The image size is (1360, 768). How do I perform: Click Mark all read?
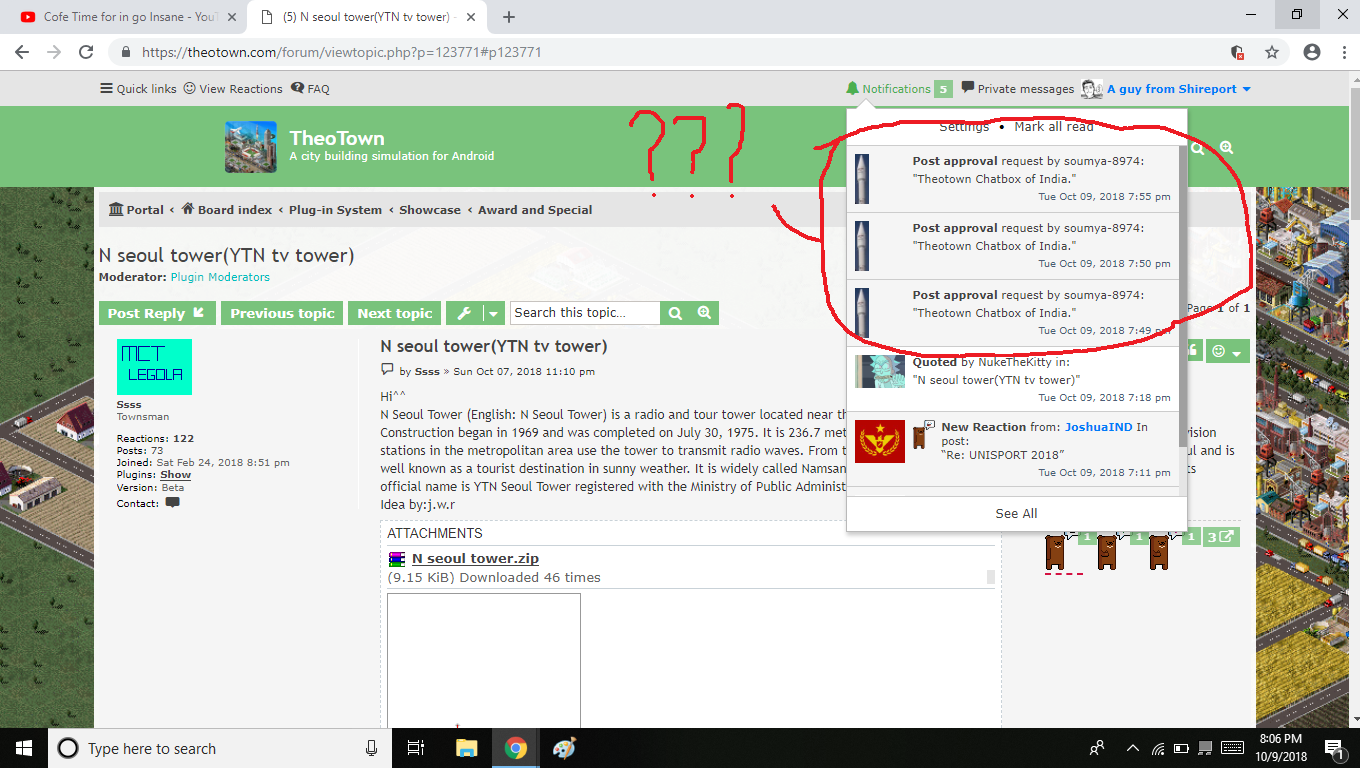pyautogui.click(x=1054, y=127)
